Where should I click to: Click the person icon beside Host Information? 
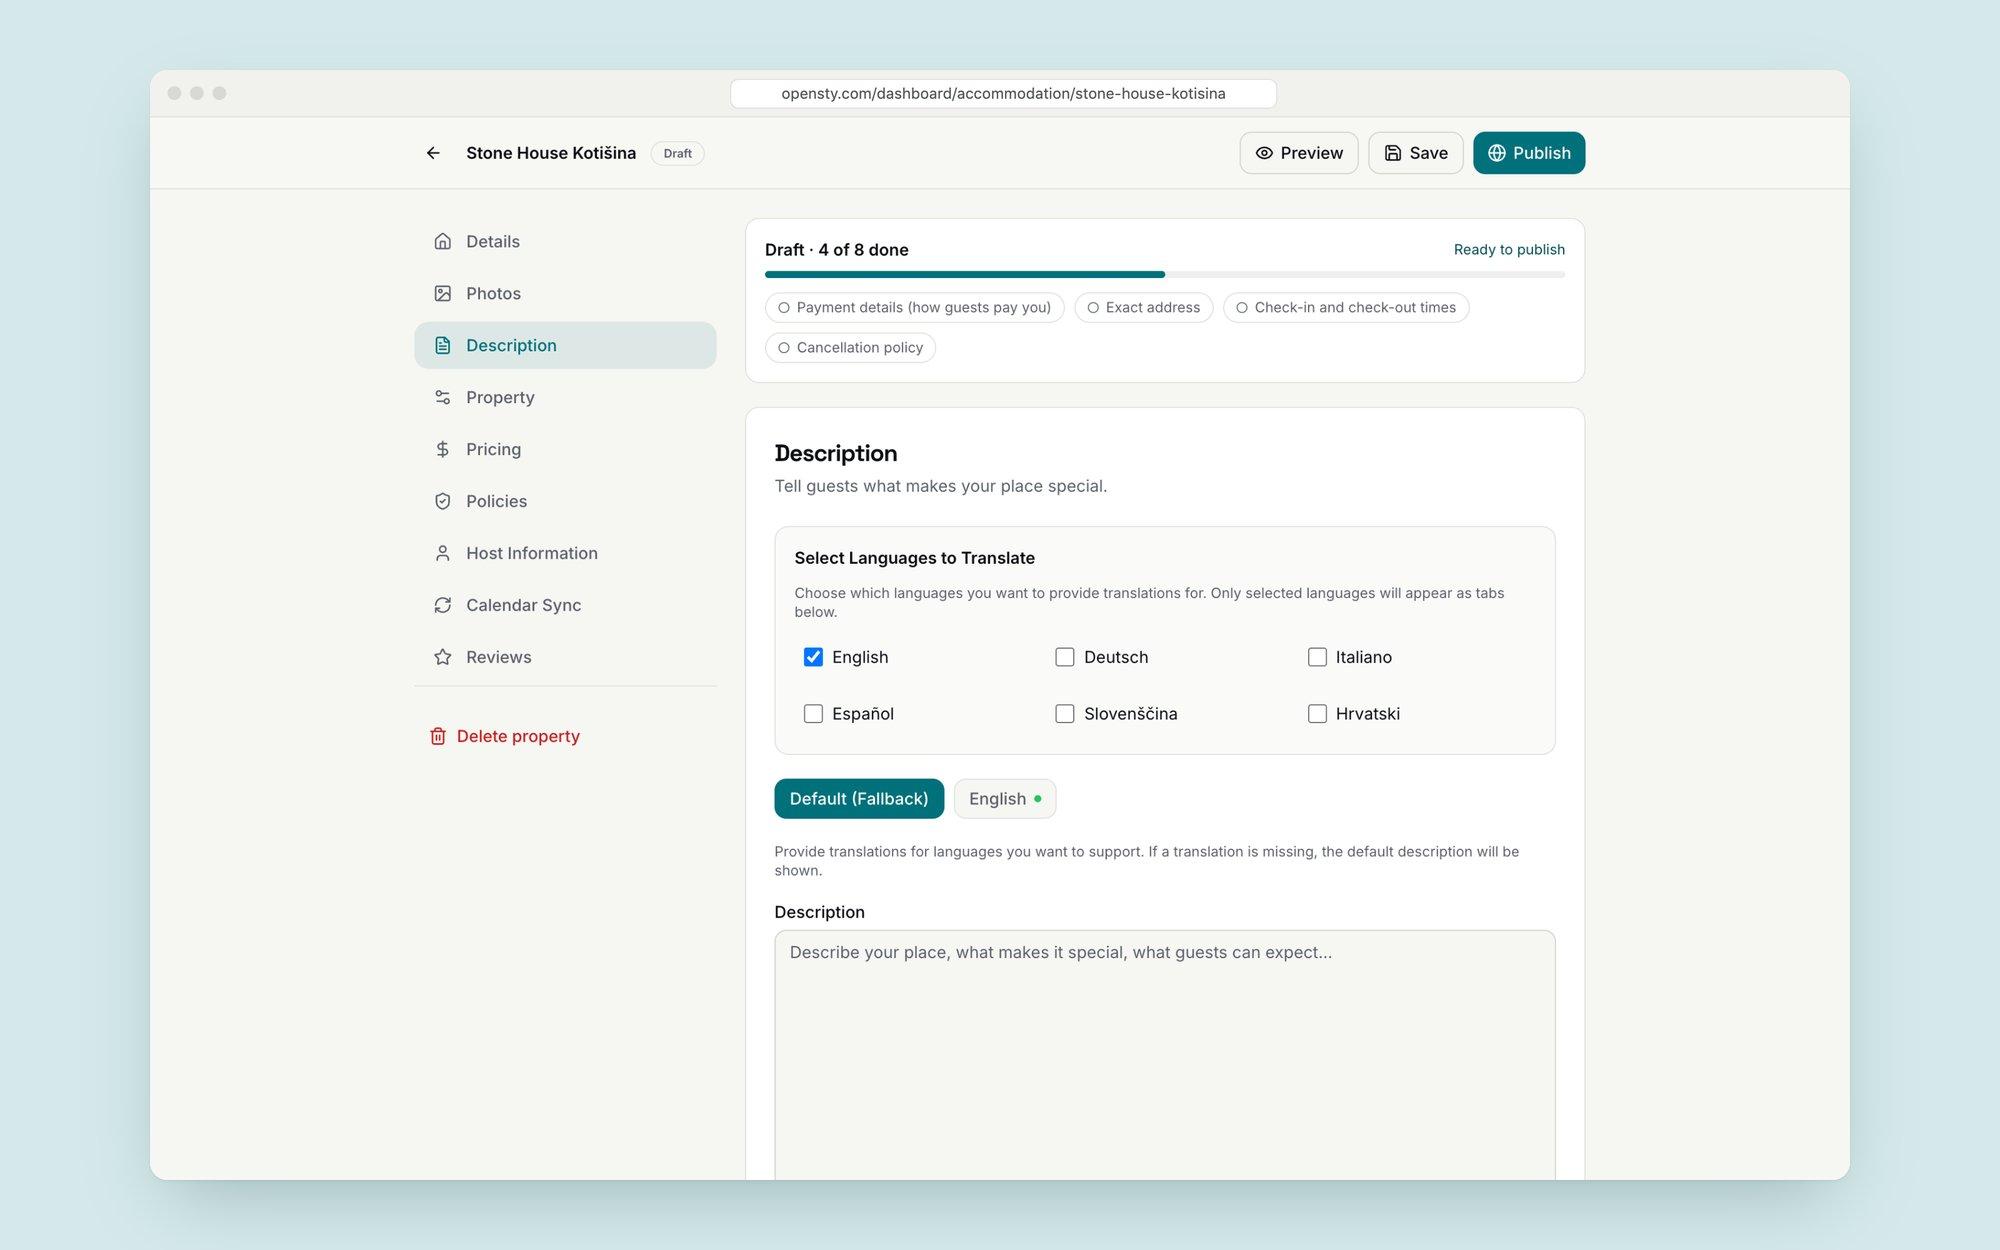pyautogui.click(x=442, y=553)
